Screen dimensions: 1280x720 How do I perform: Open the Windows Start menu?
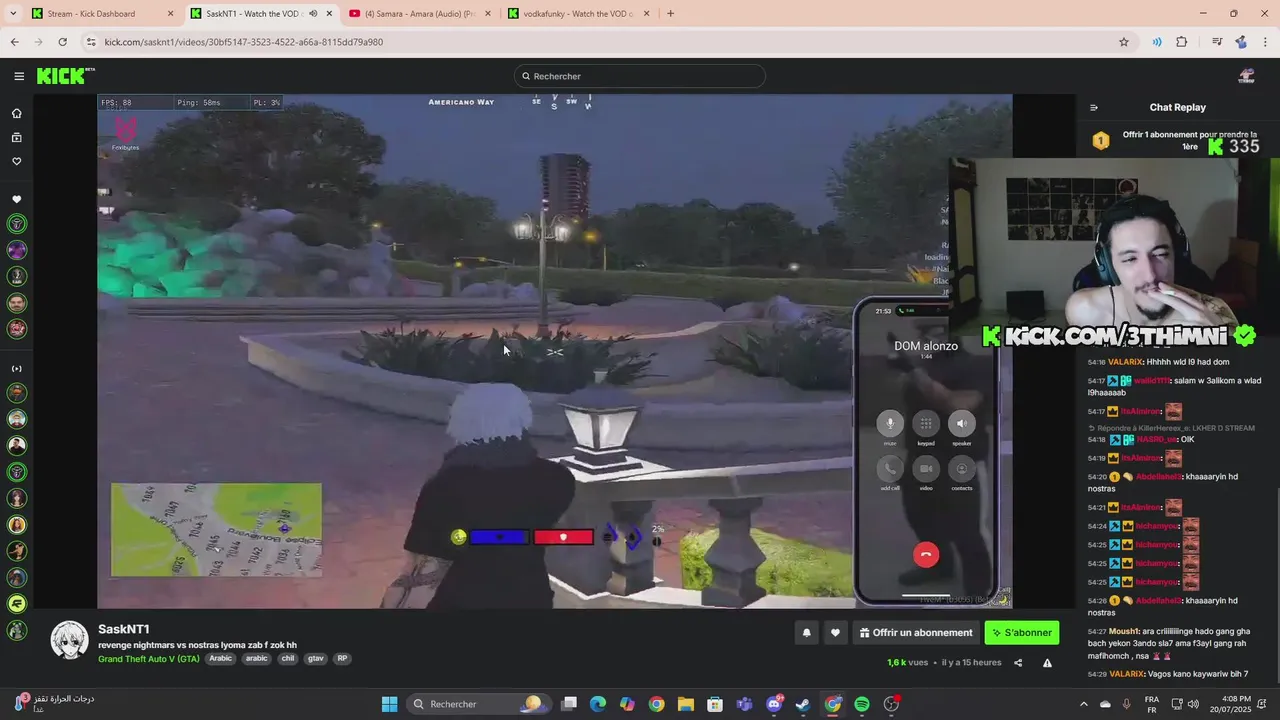pos(389,704)
